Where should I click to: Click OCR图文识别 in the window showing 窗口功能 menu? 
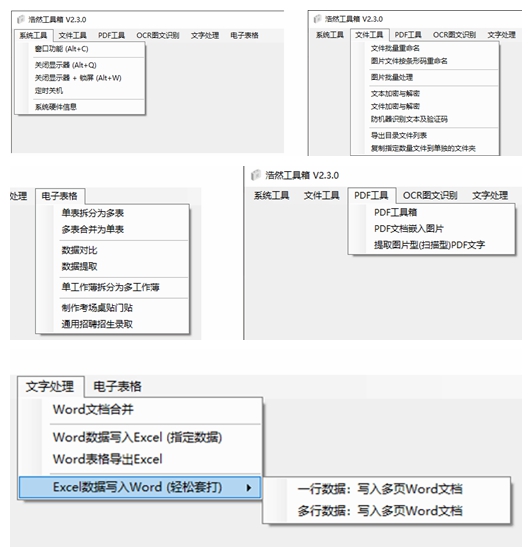(158, 35)
